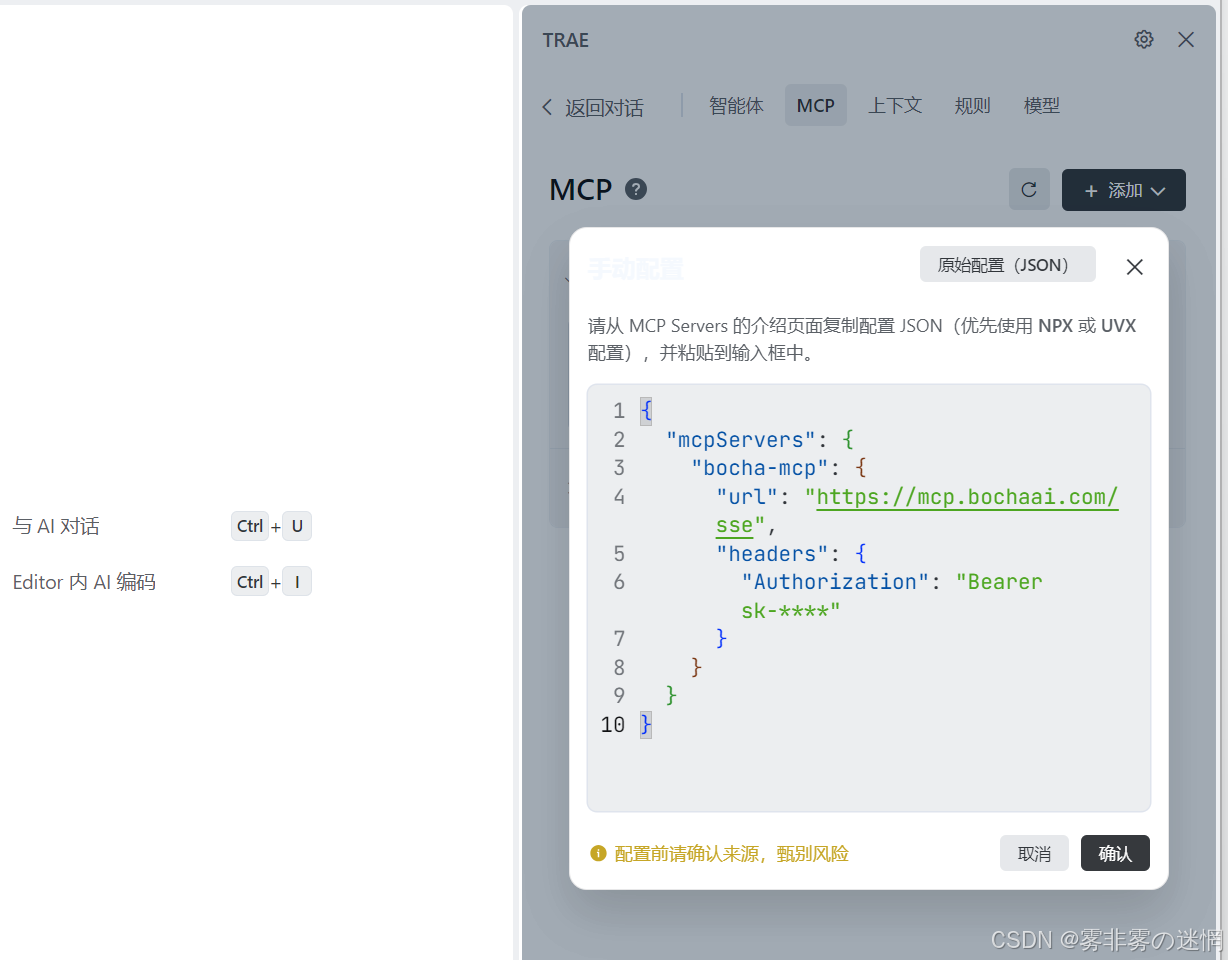
Task: Click 返回对话 text link
Action: [604, 108]
